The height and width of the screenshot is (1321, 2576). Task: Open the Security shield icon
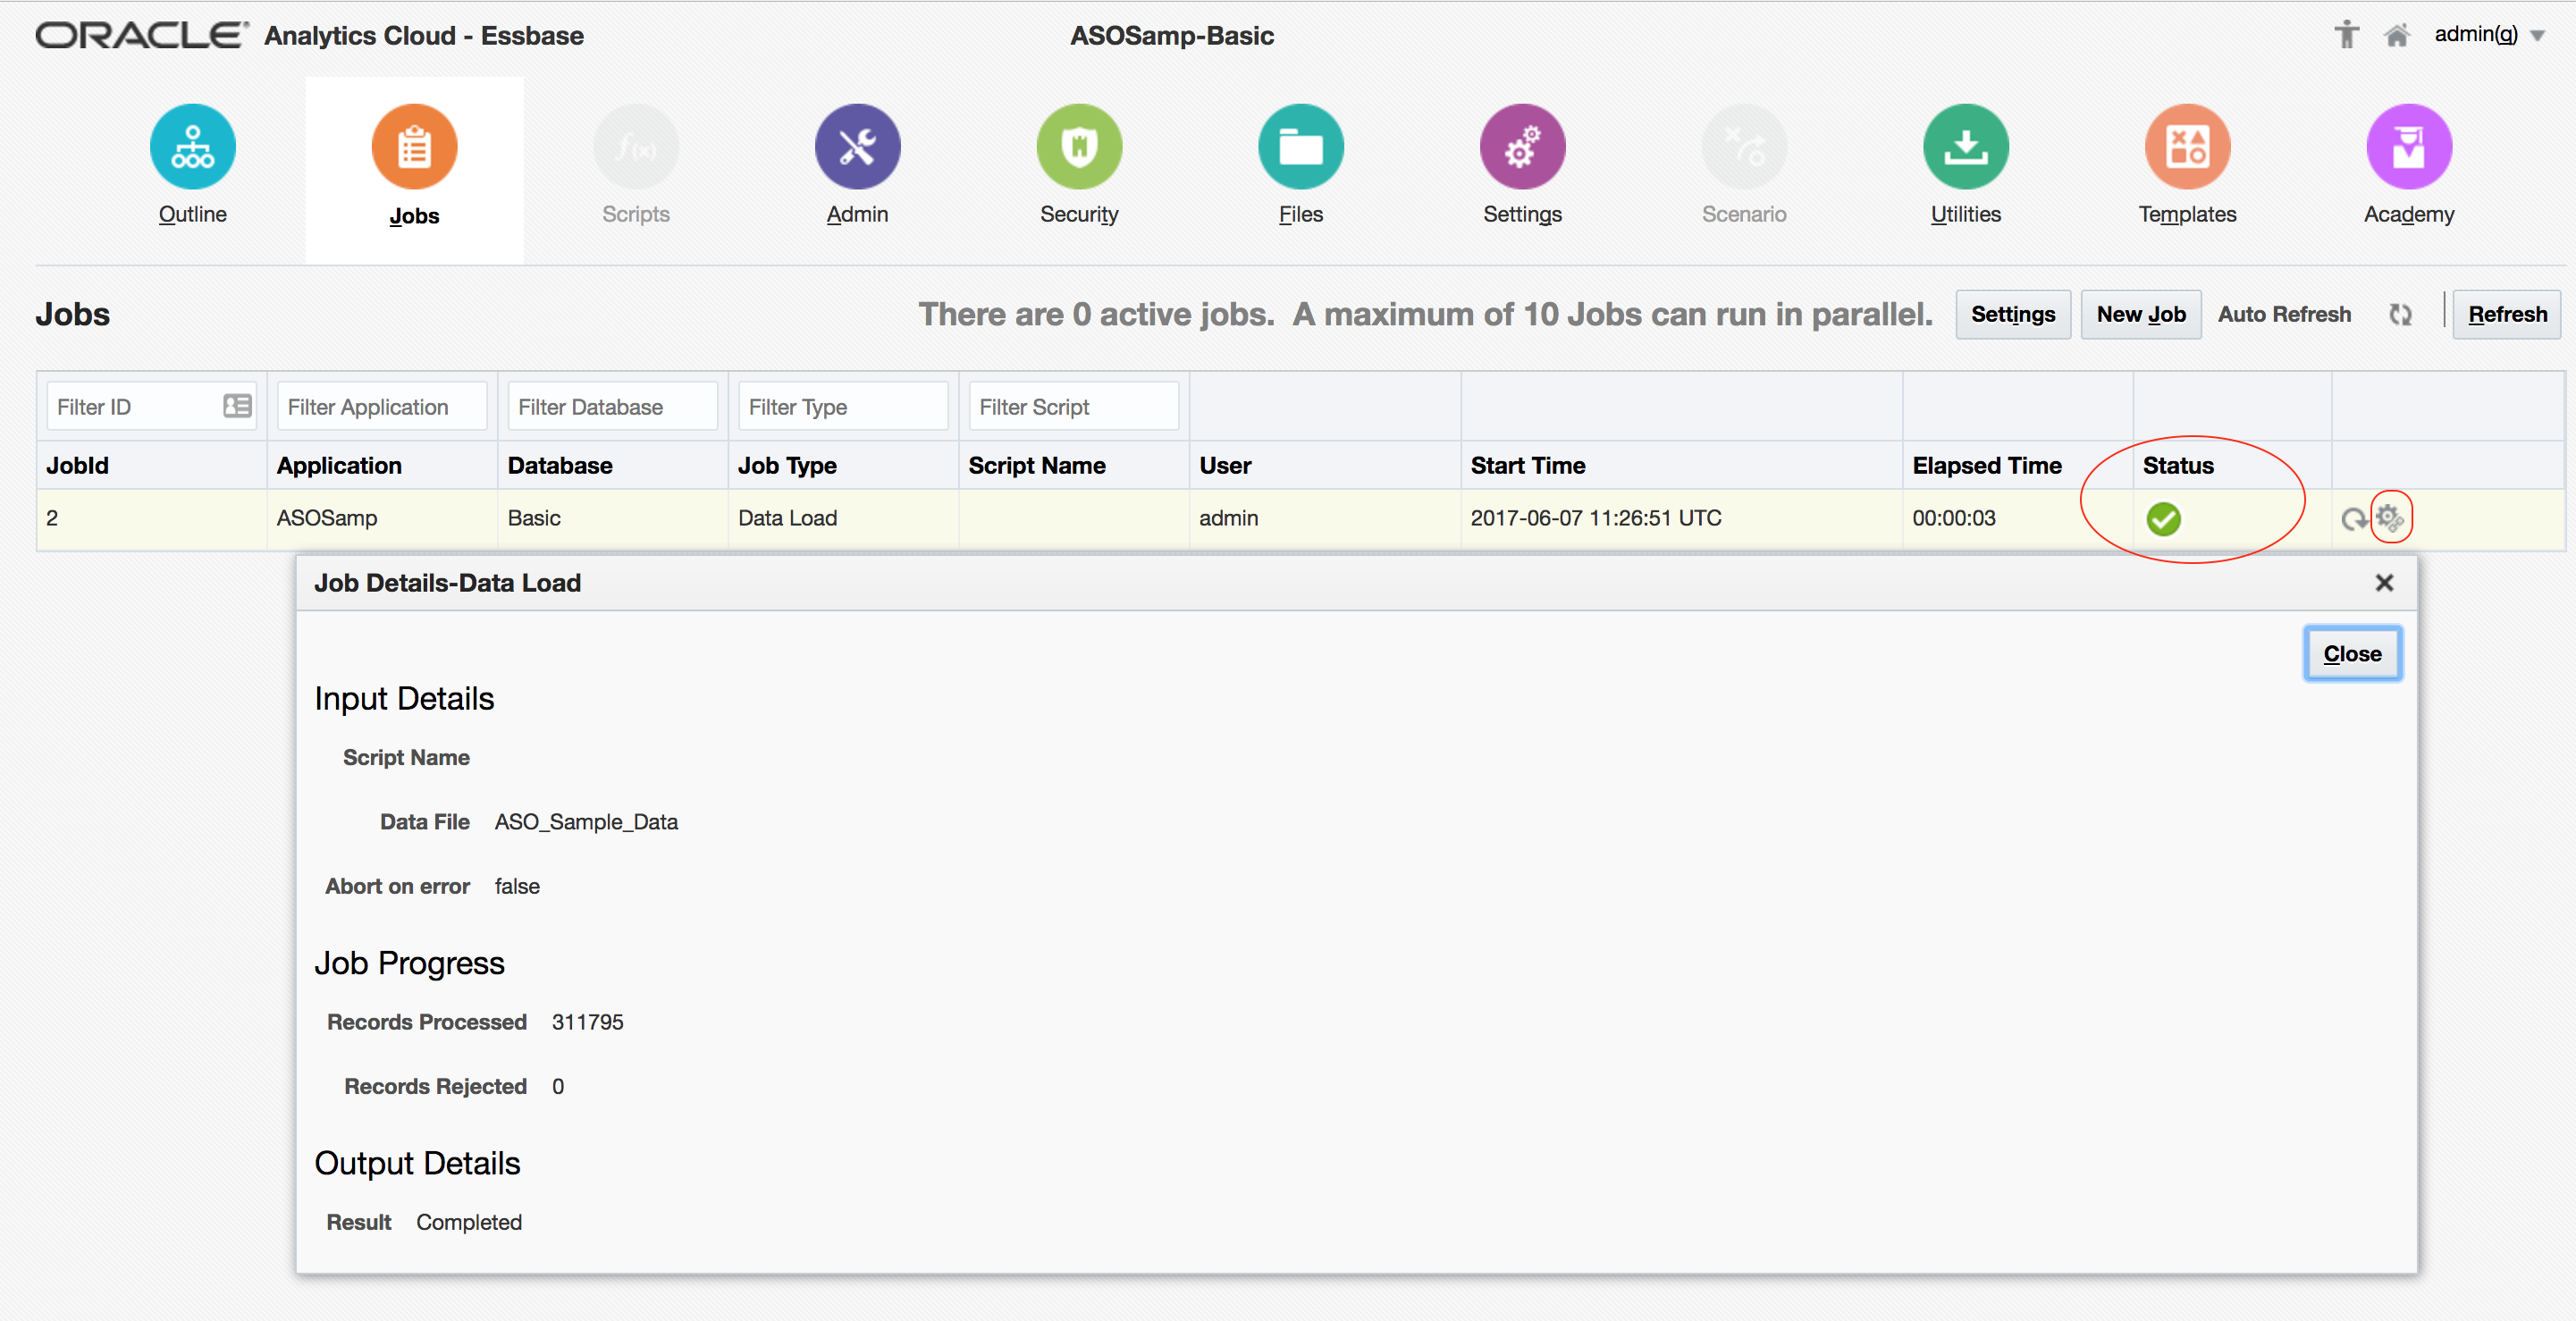pos(1079,147)
